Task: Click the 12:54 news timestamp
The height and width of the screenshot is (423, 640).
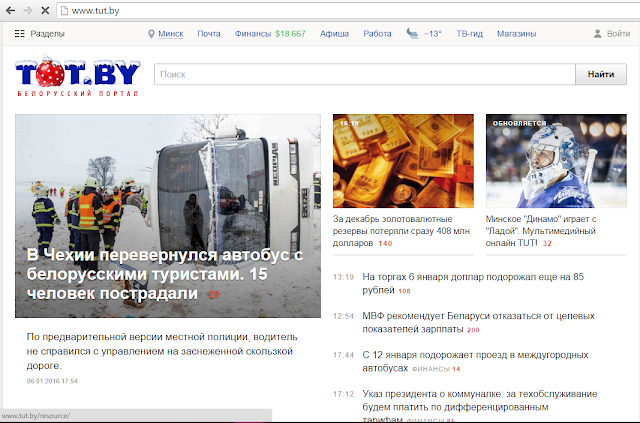Action: coord(343,316)
